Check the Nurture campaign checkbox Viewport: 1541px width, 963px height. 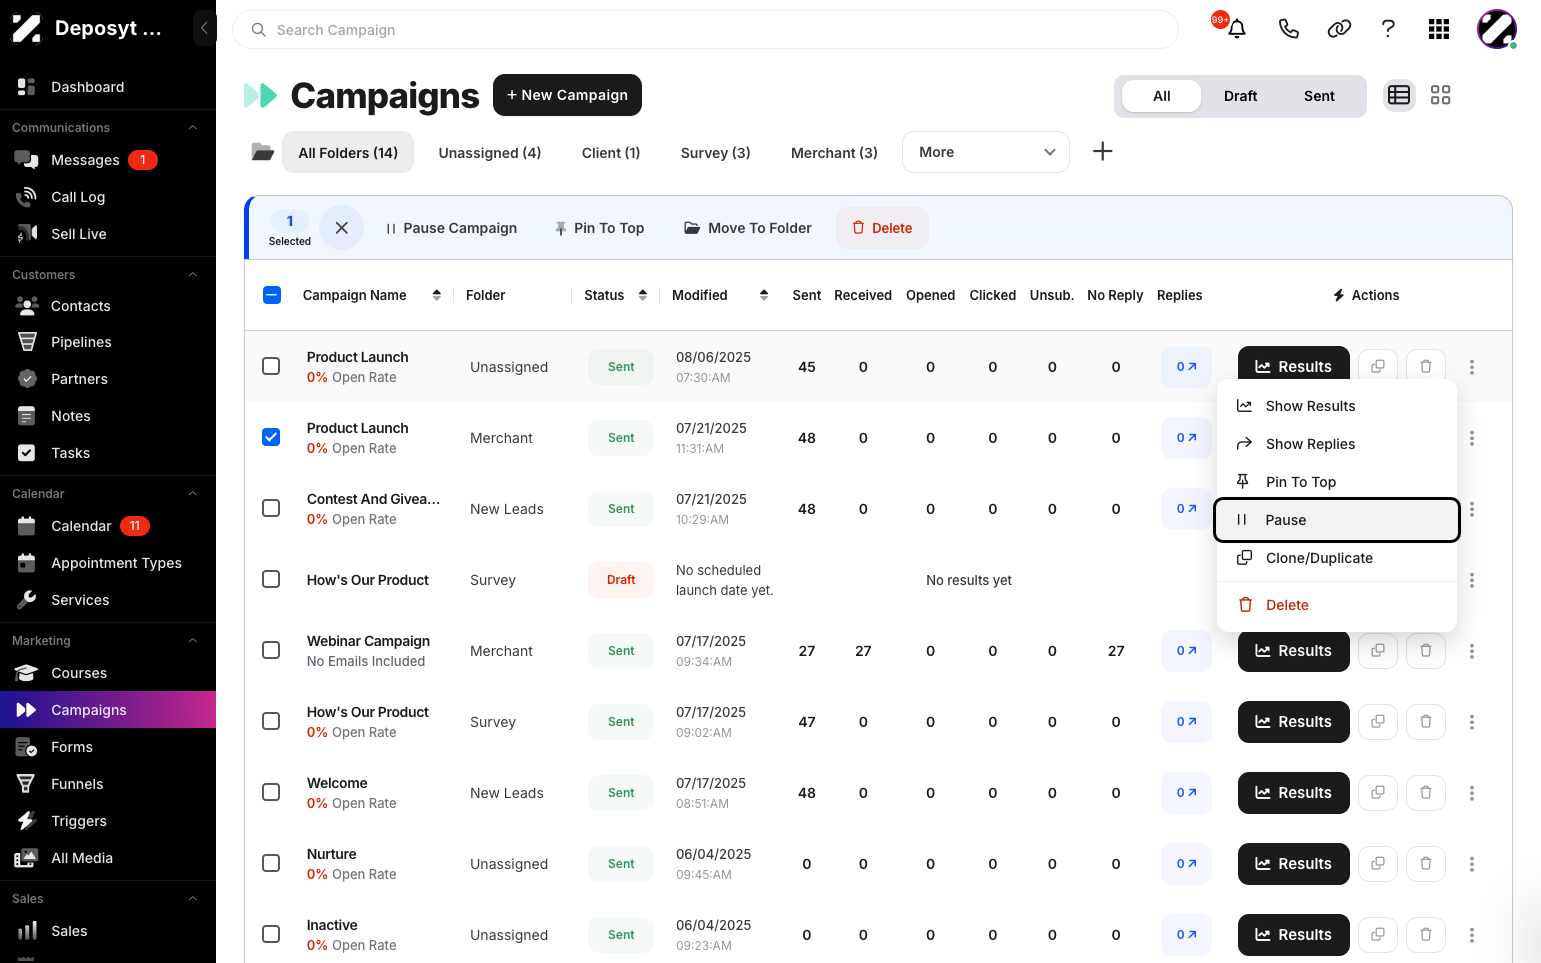coord(271,863)
